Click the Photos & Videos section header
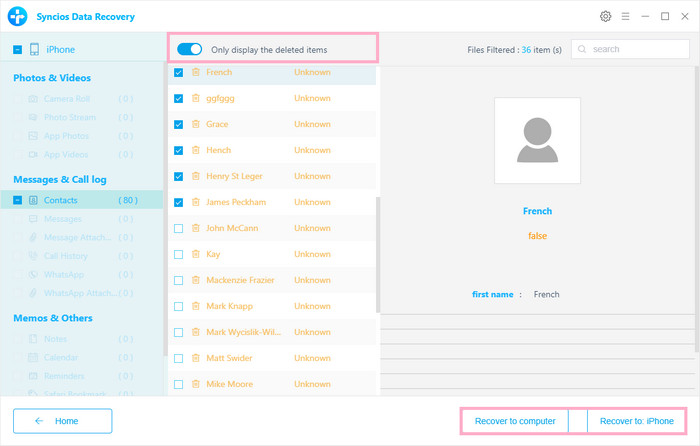This screenshot has width=700, height=446. point(52,78)
